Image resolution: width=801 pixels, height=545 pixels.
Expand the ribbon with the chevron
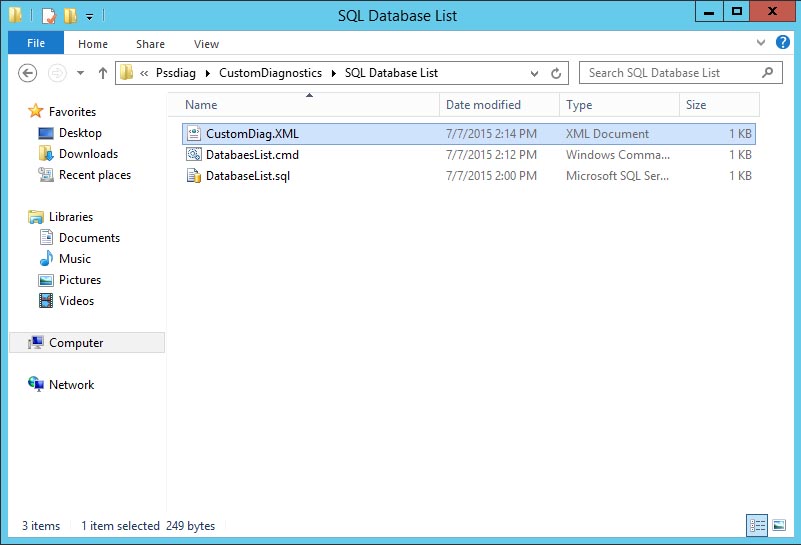pyautogui.click(x=761, y=42)
